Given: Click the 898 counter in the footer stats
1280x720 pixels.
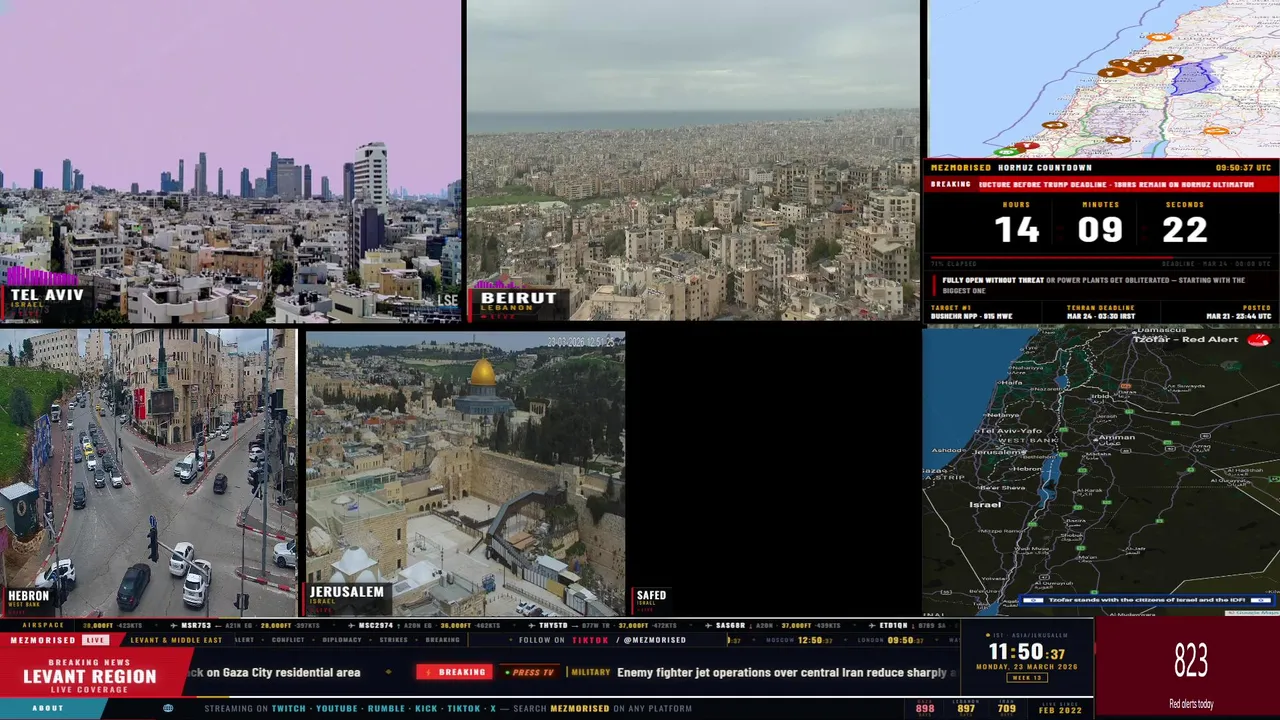Looking at the screenshot, I should 925,708.
